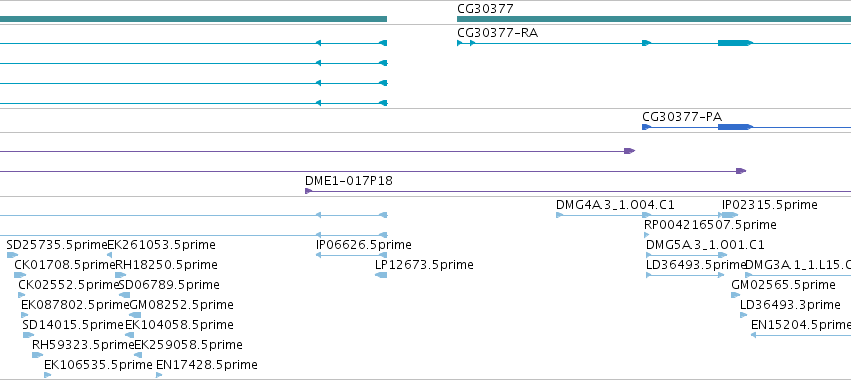Select the DMG5A.3_1.O01.C1 feature line
851x380 pixels.
(x=687, y=255)
